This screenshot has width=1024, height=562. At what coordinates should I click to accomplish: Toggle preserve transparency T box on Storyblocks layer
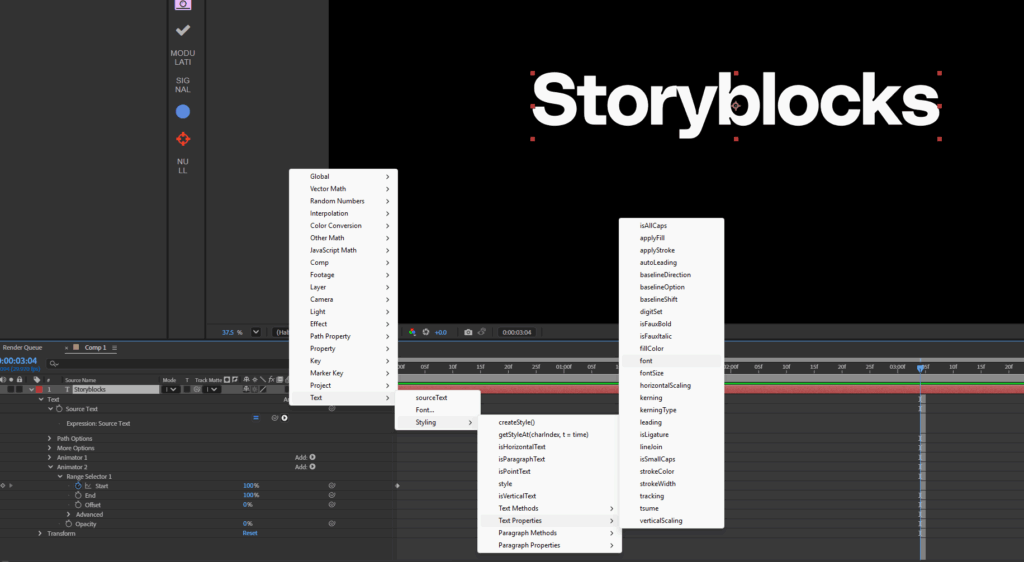(187, 389)
